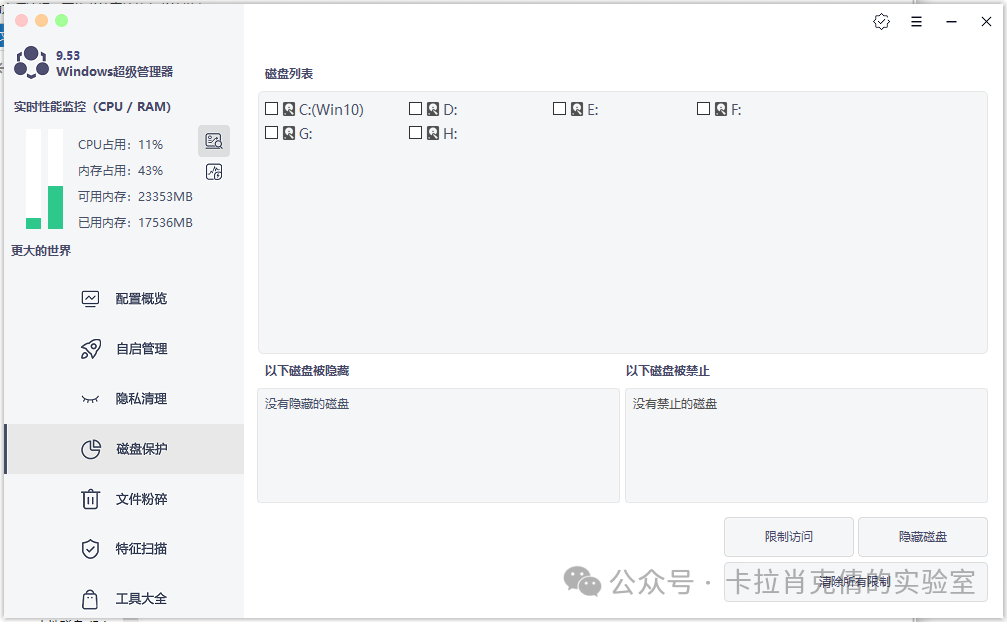1007x622 pixels.
Task: Click the Windows超级管理器 app logo
Action: tap(31, 63)
